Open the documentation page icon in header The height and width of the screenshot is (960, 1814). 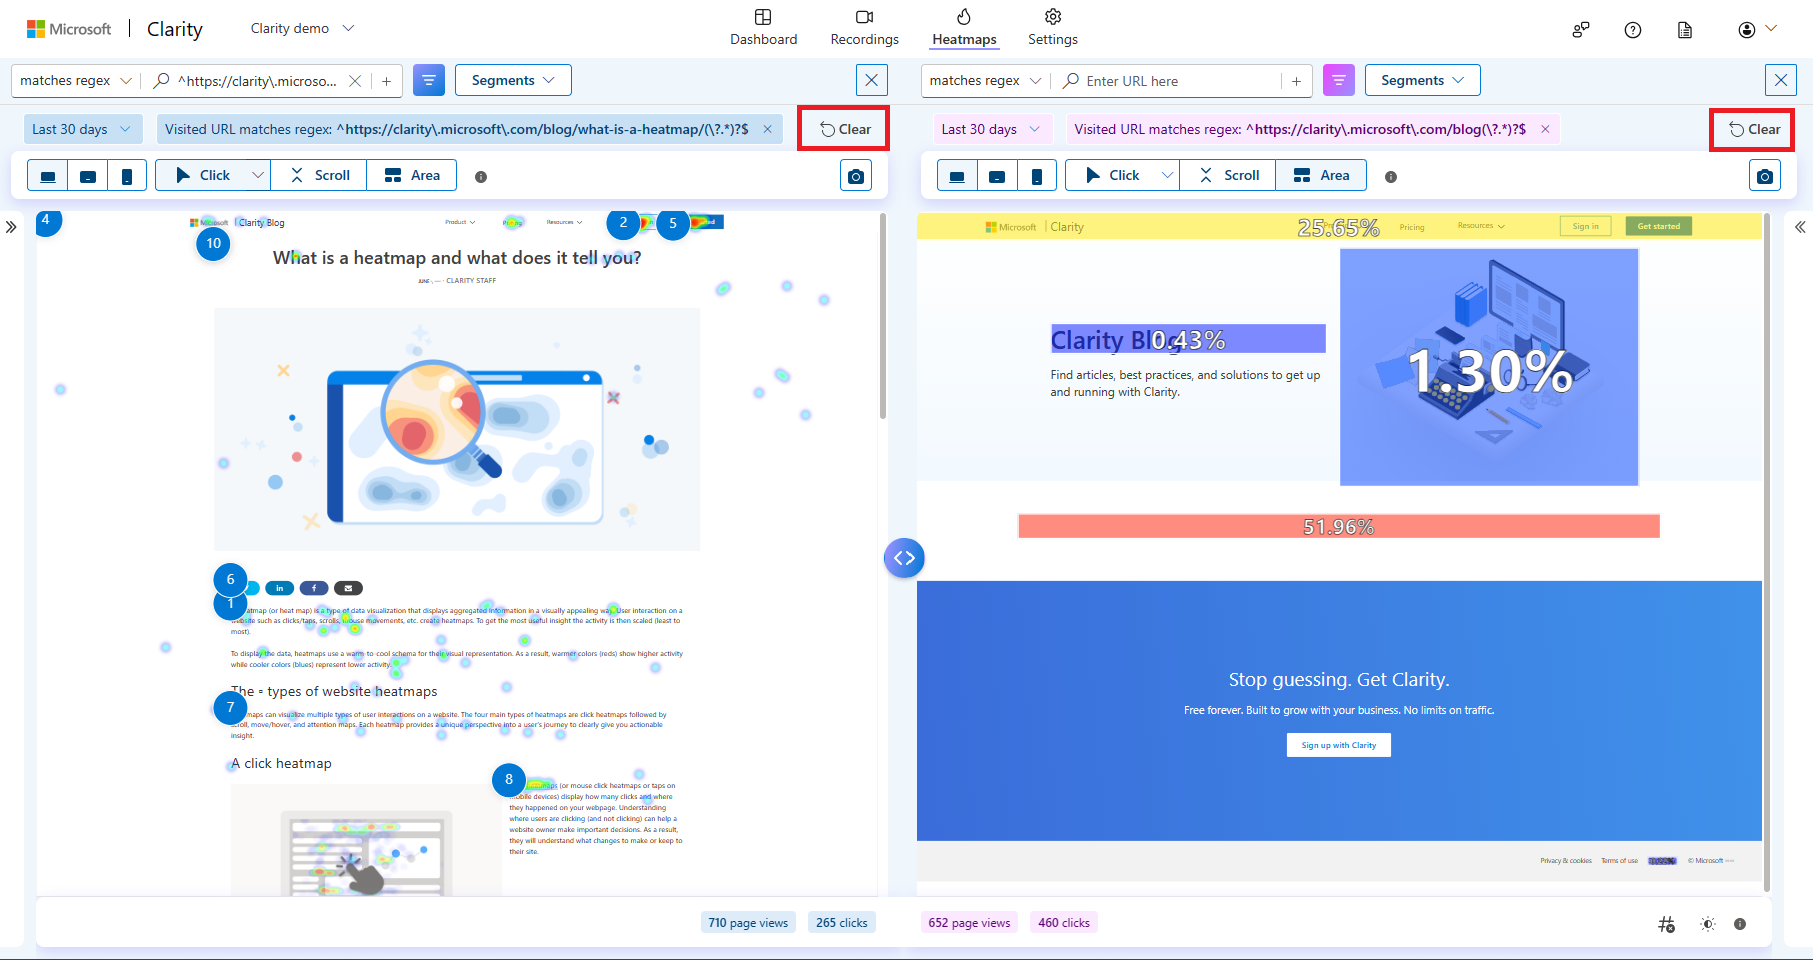pos(1685,30)
